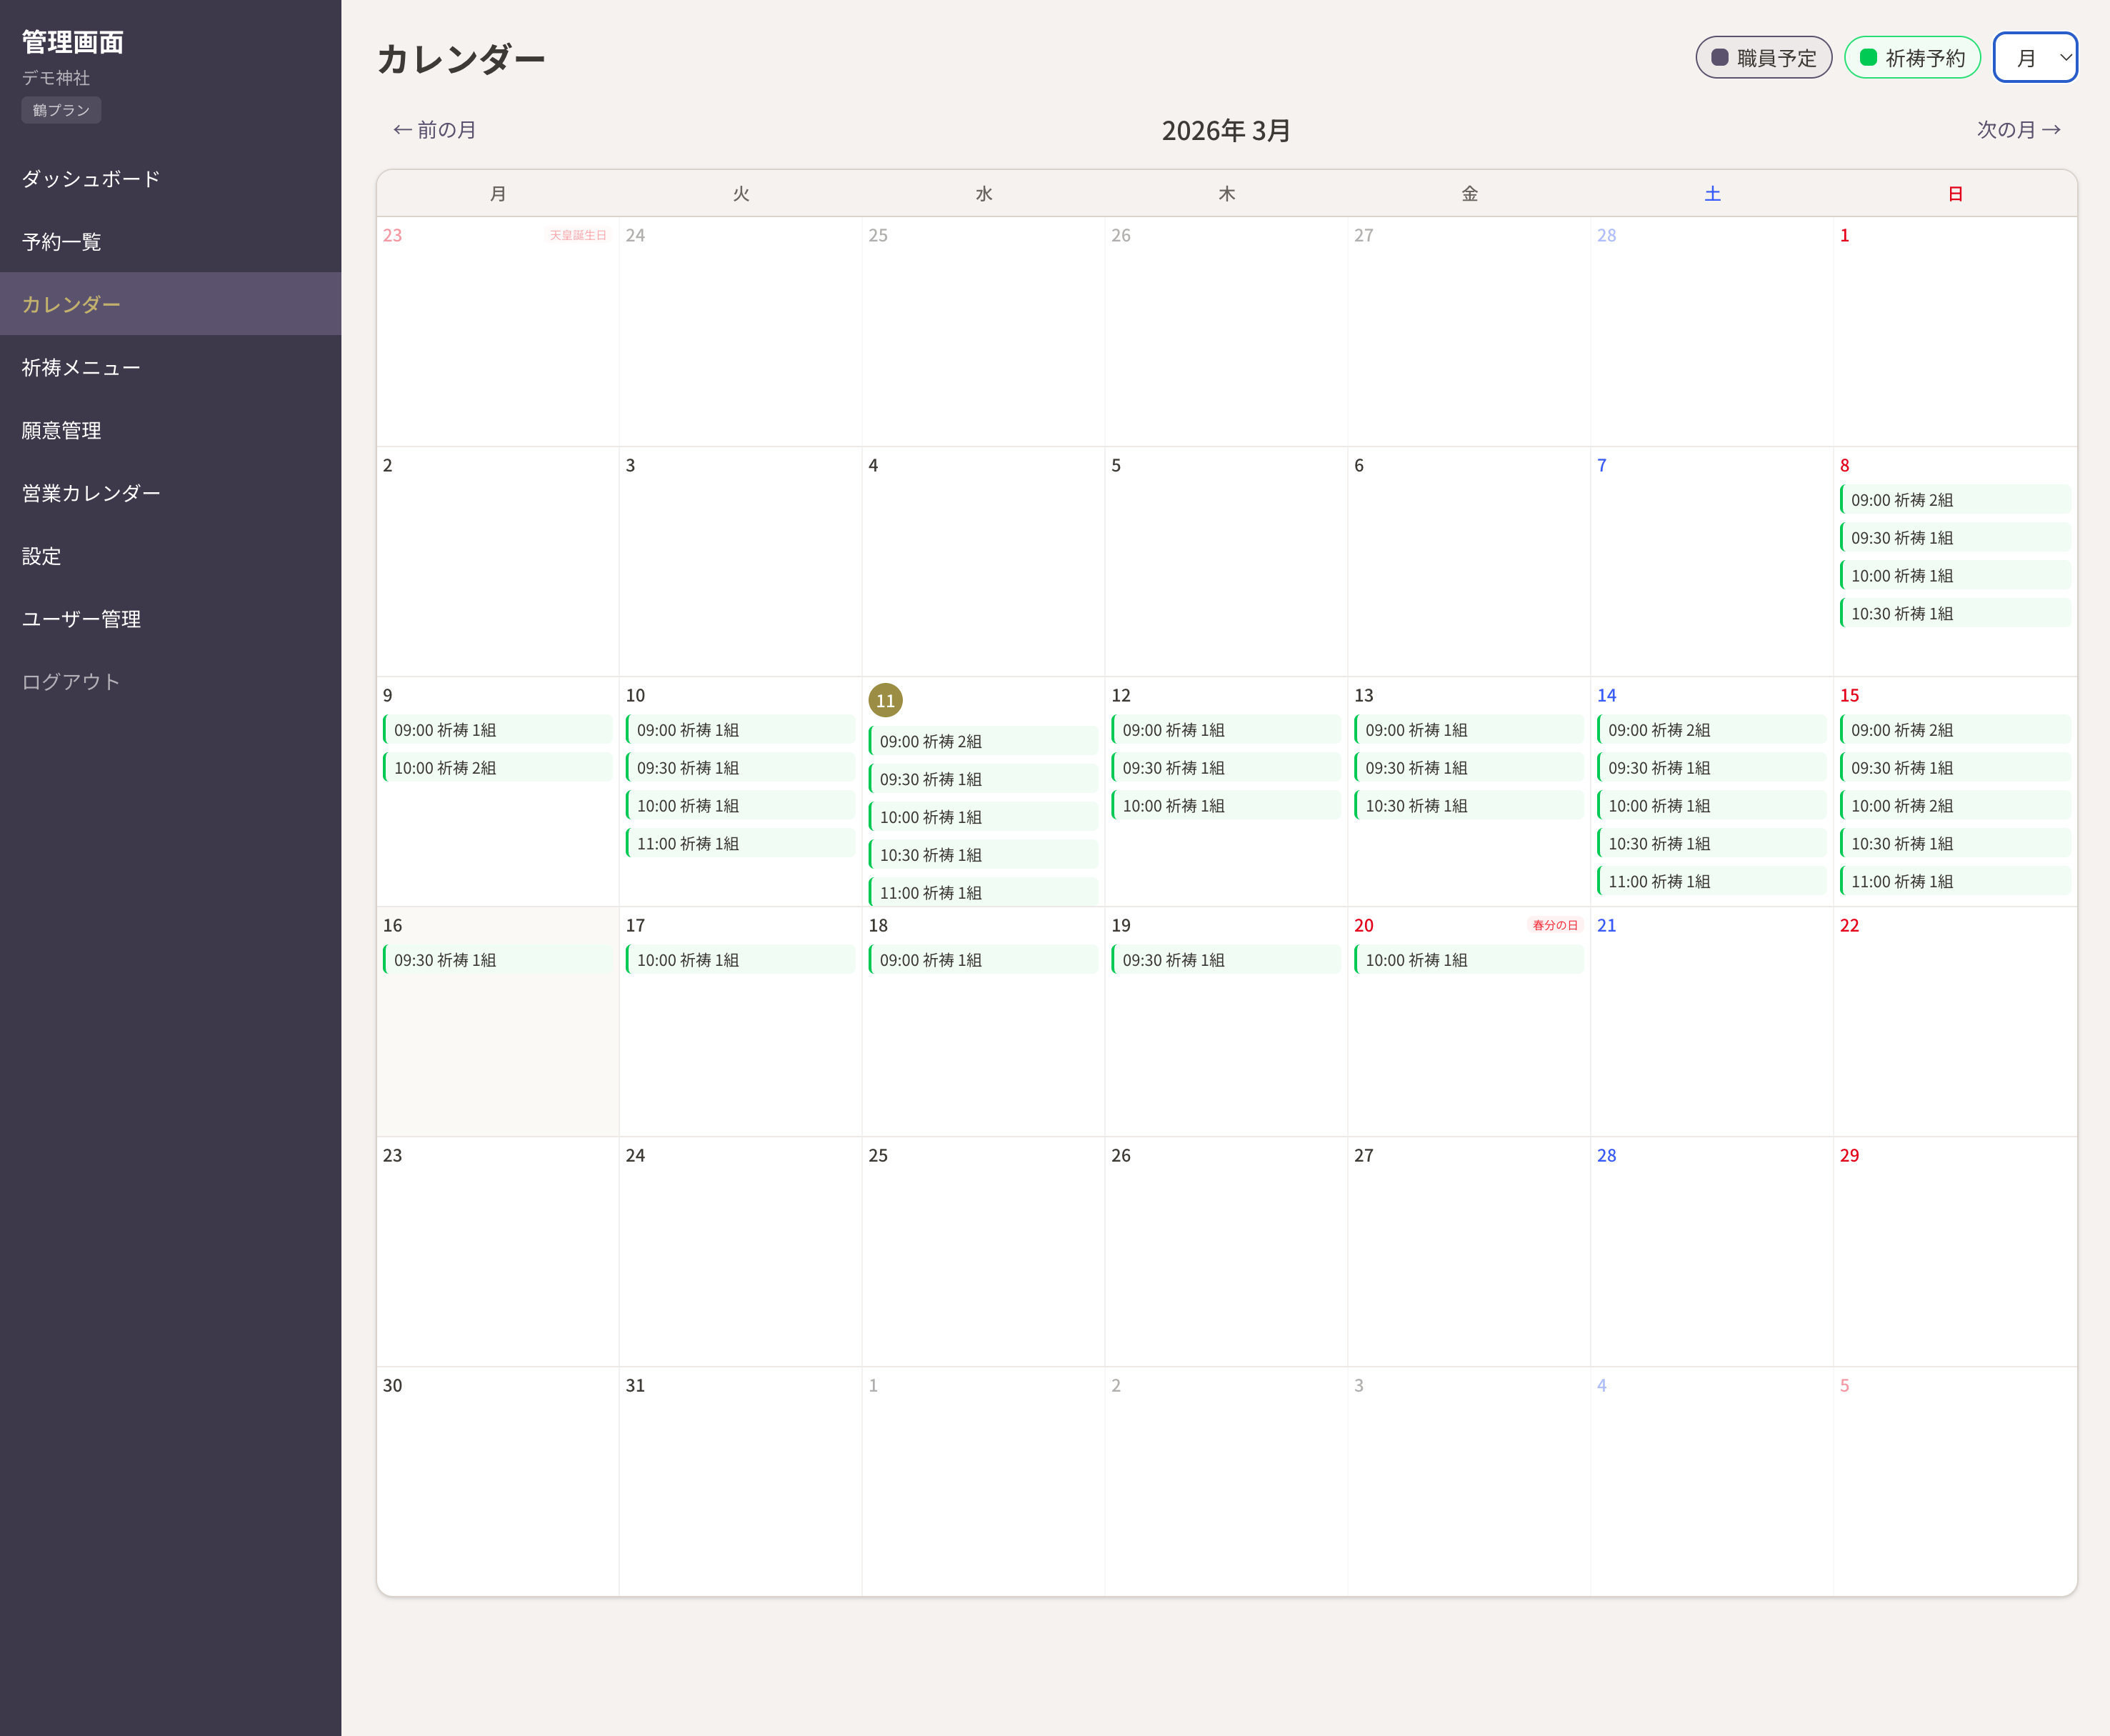The width and height of the screenshot is (2110, 1736).
Task: Click the 春分の日 holiday label
Action: click(x=1554, y=925)
